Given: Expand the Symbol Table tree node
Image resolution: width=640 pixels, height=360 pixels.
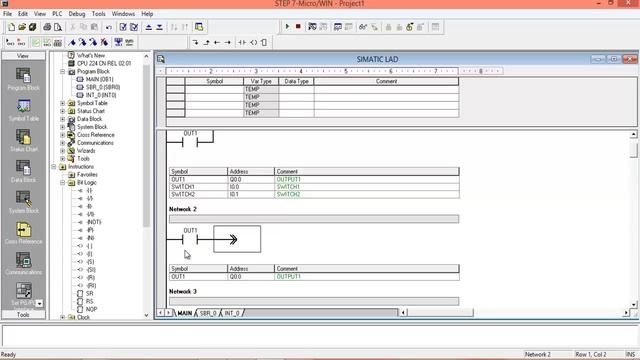Looking at the screenshot, I should [x=63, y=103].
